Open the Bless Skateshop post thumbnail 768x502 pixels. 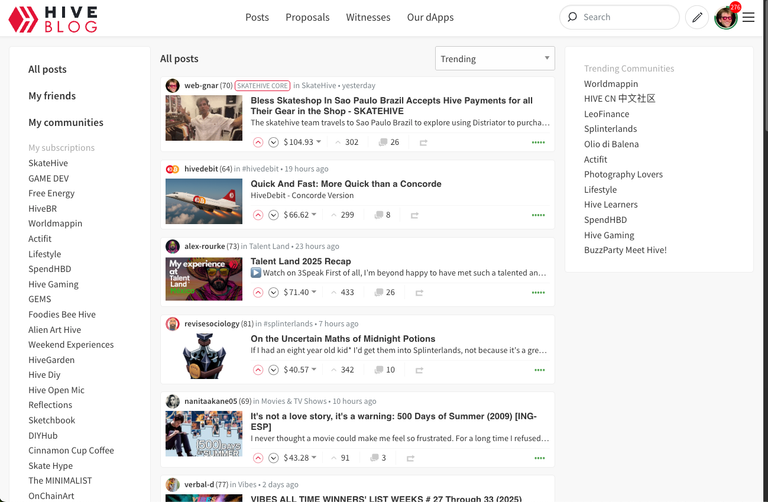tap(204, 118)
